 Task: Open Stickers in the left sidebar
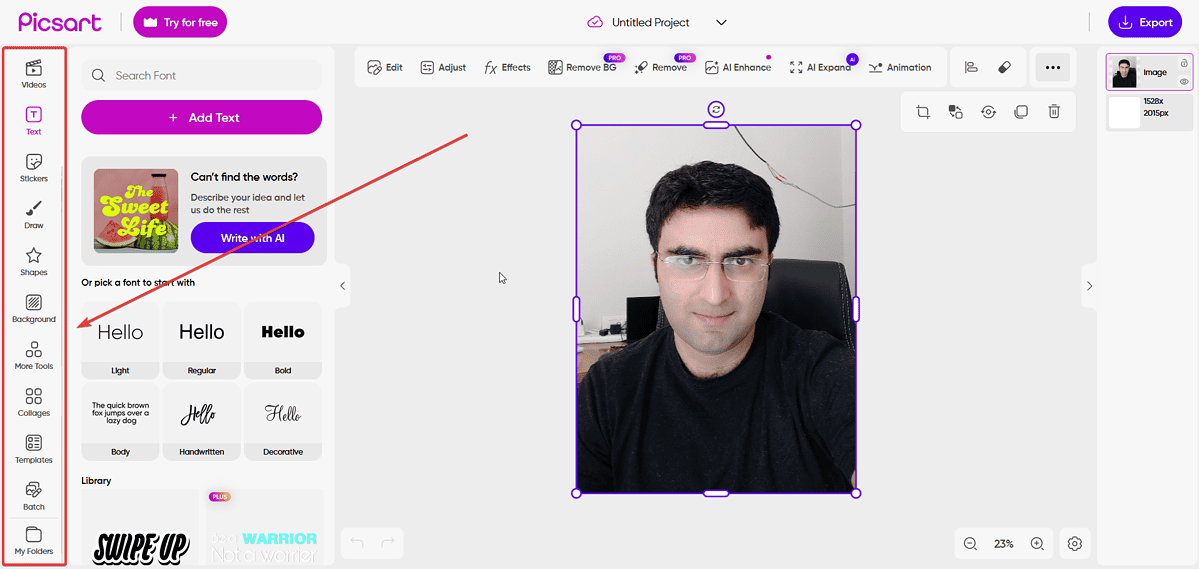[34, 168]
